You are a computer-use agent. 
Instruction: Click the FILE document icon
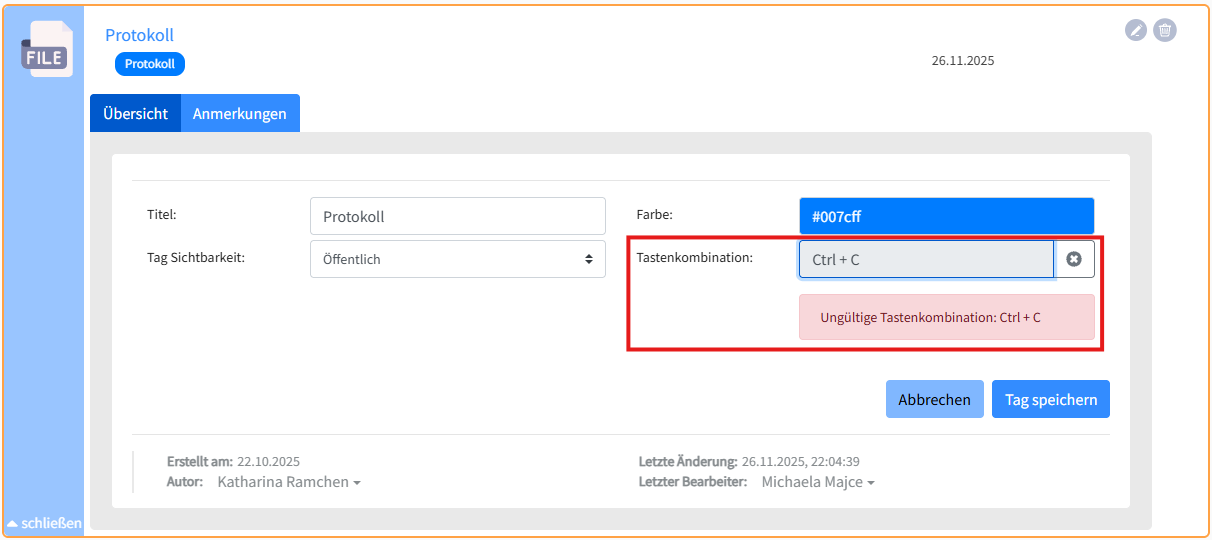click(46, 50)
